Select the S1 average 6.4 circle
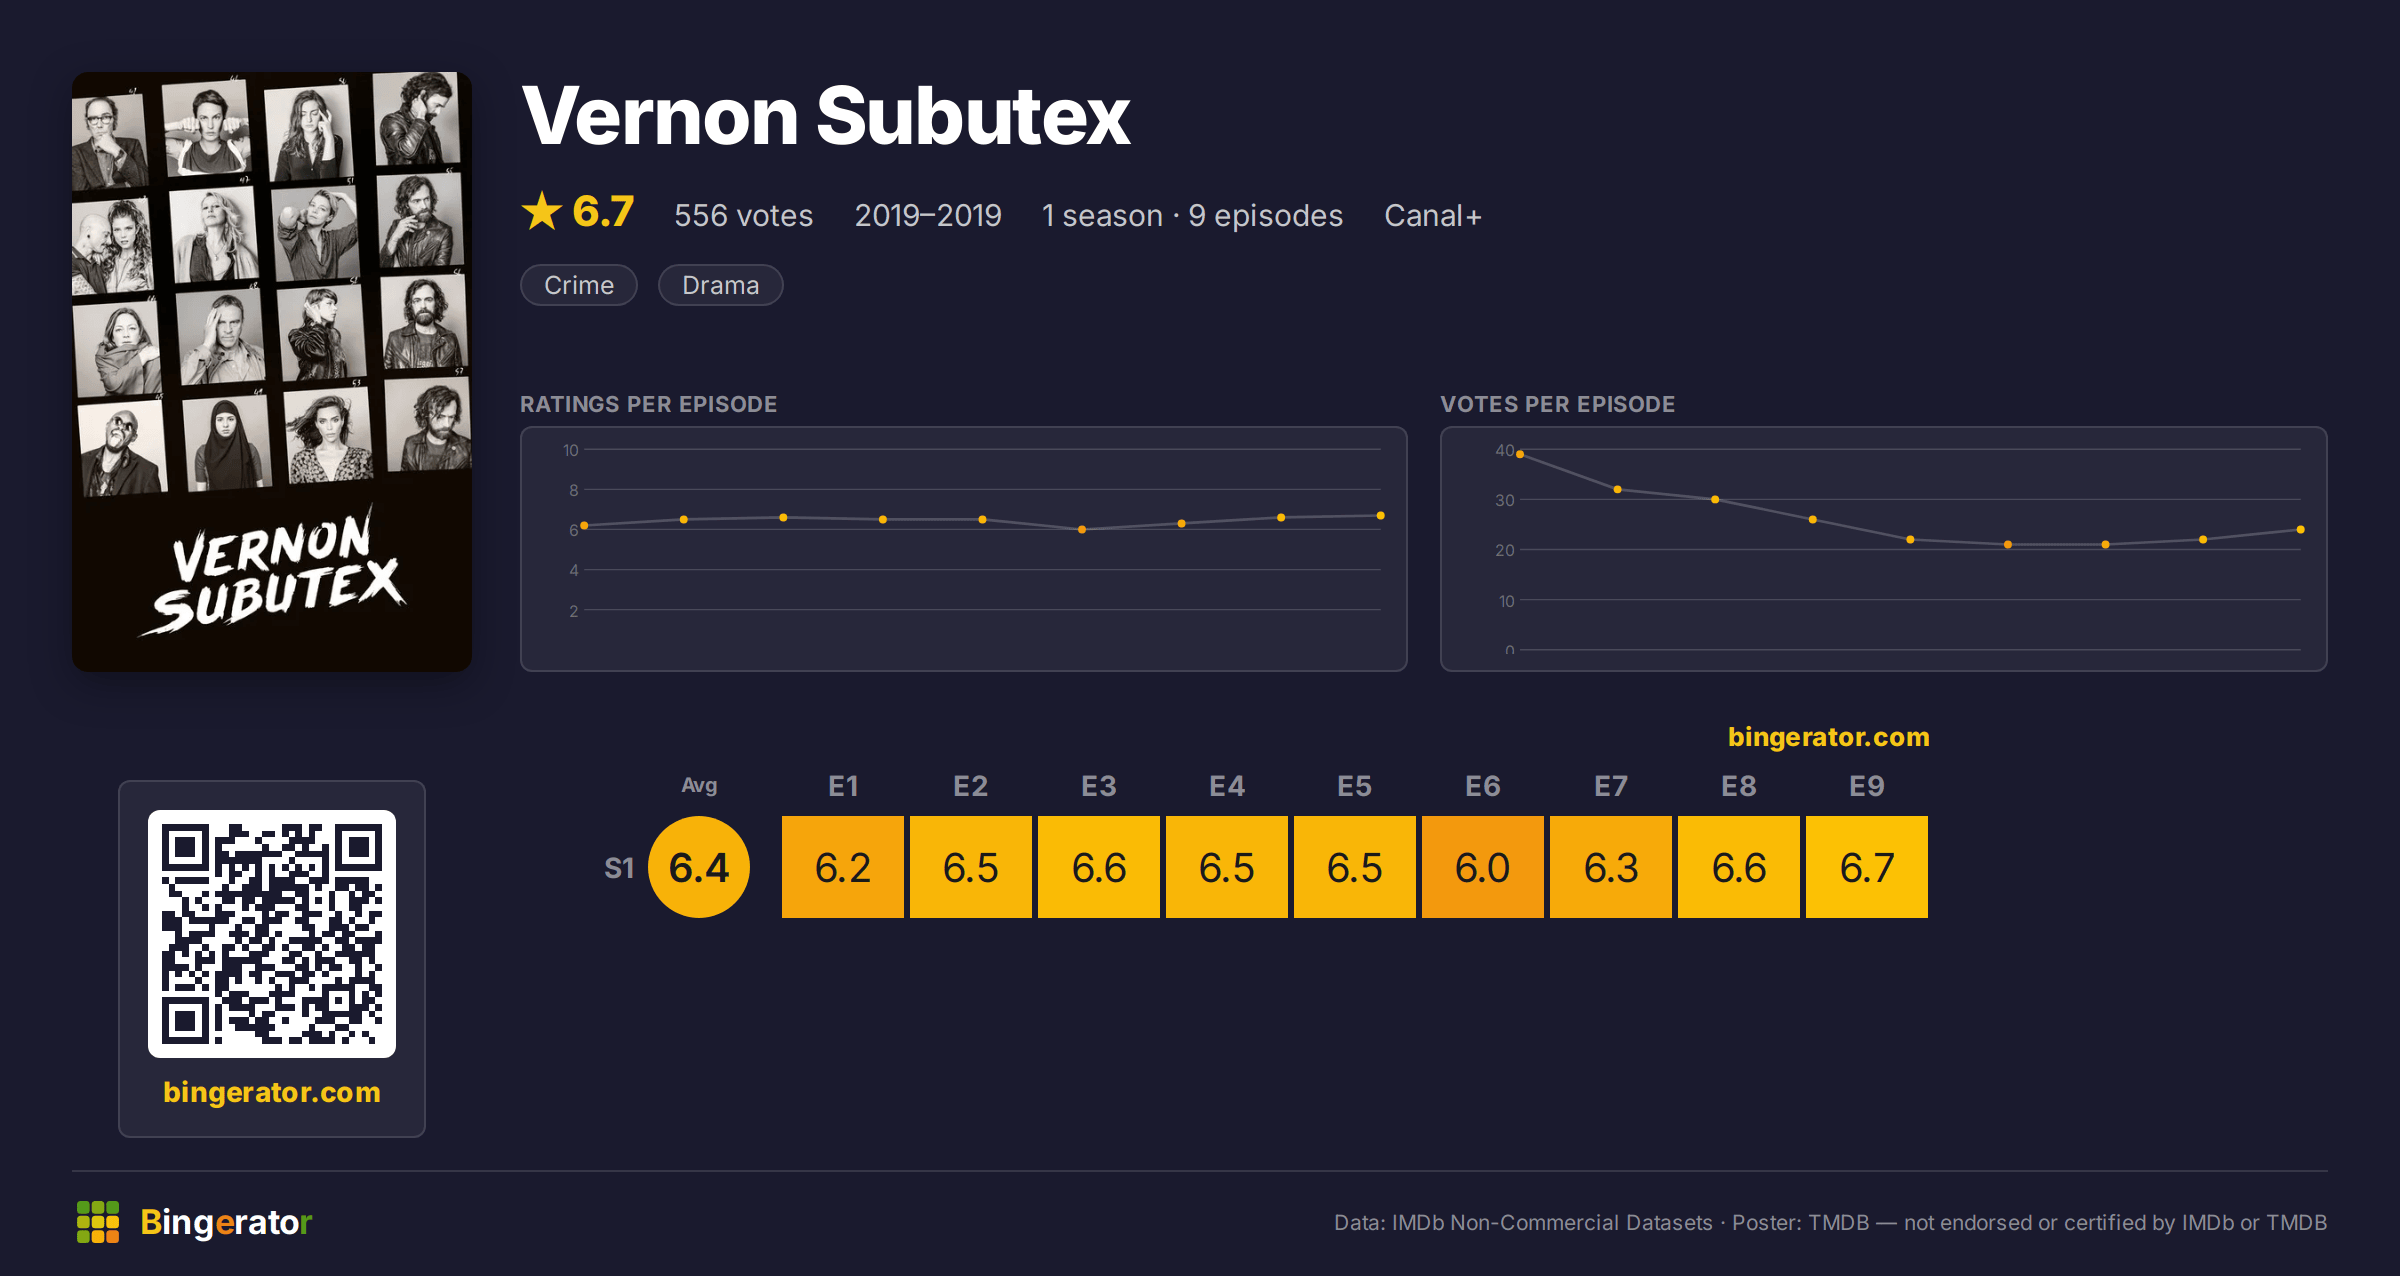The image size is (2400, 1276). coord(699,867)
